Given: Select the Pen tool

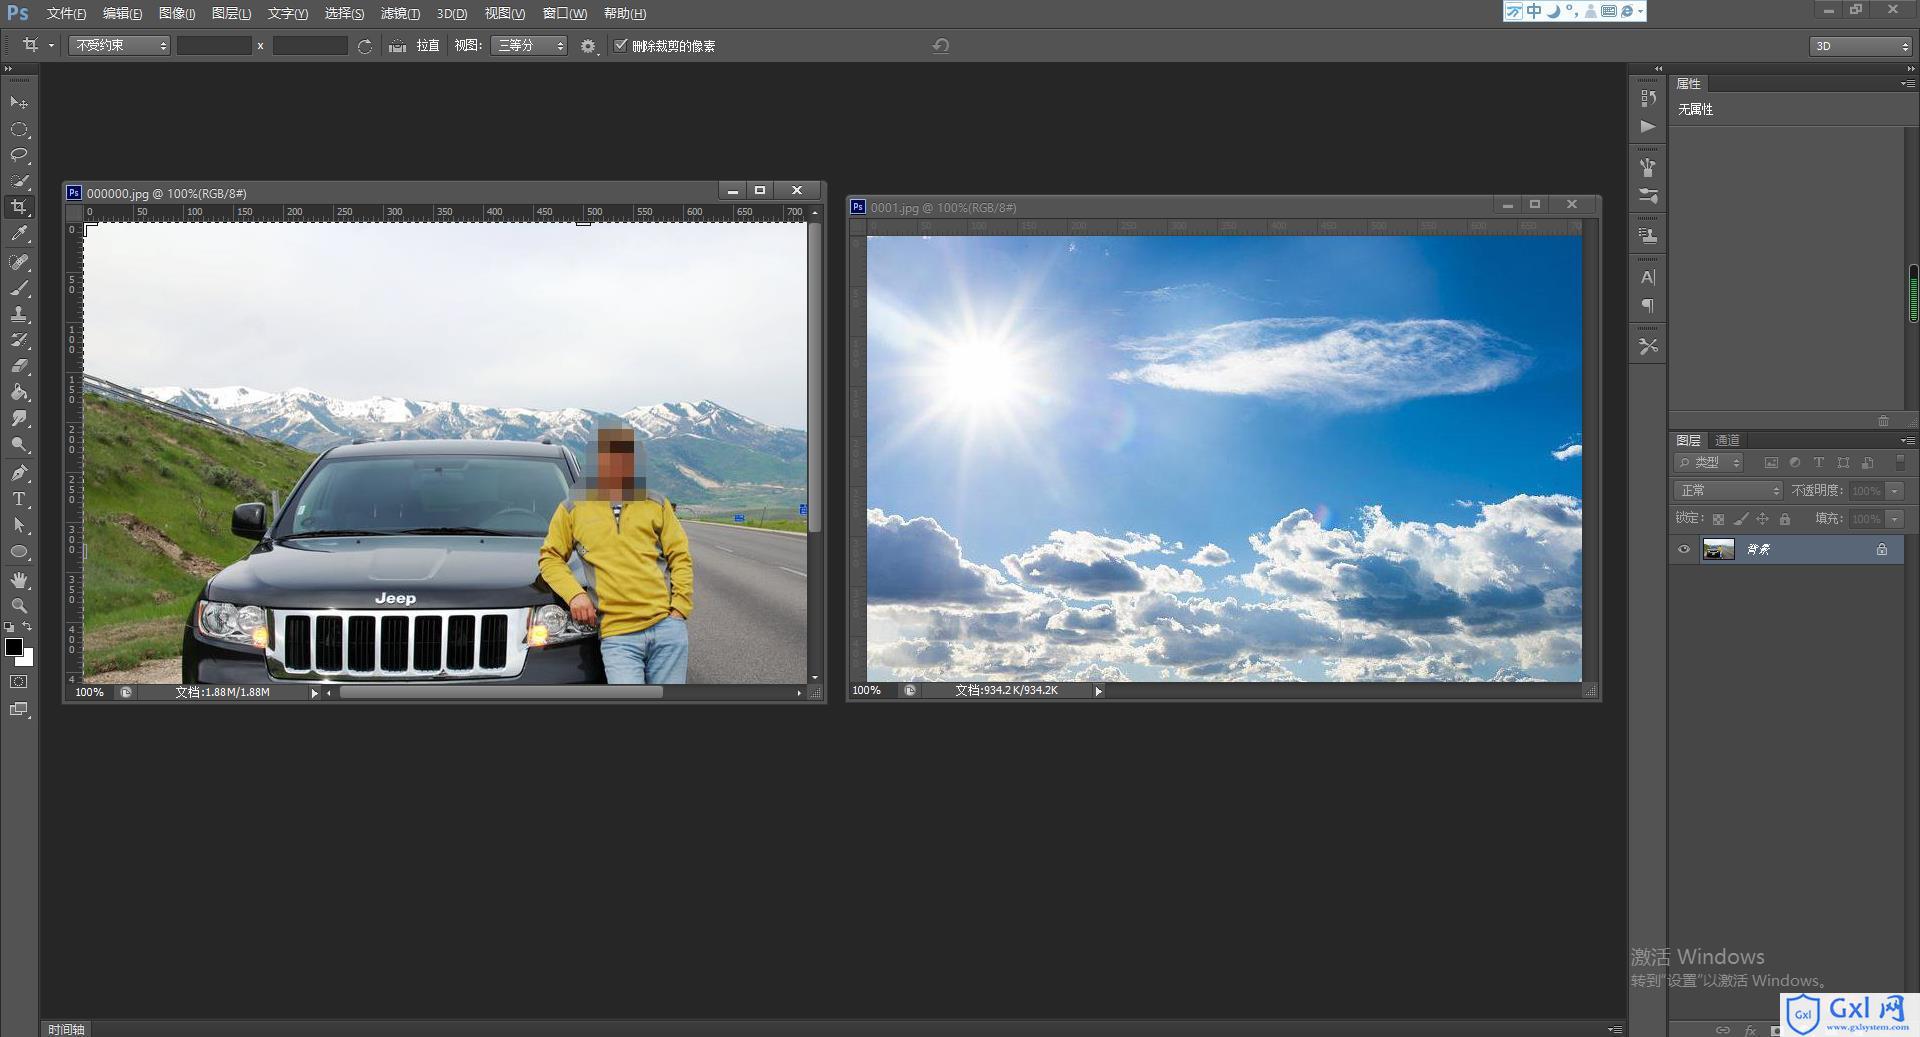Looking at the screenshot, I should pyautogui.click(x=19, y=472).
